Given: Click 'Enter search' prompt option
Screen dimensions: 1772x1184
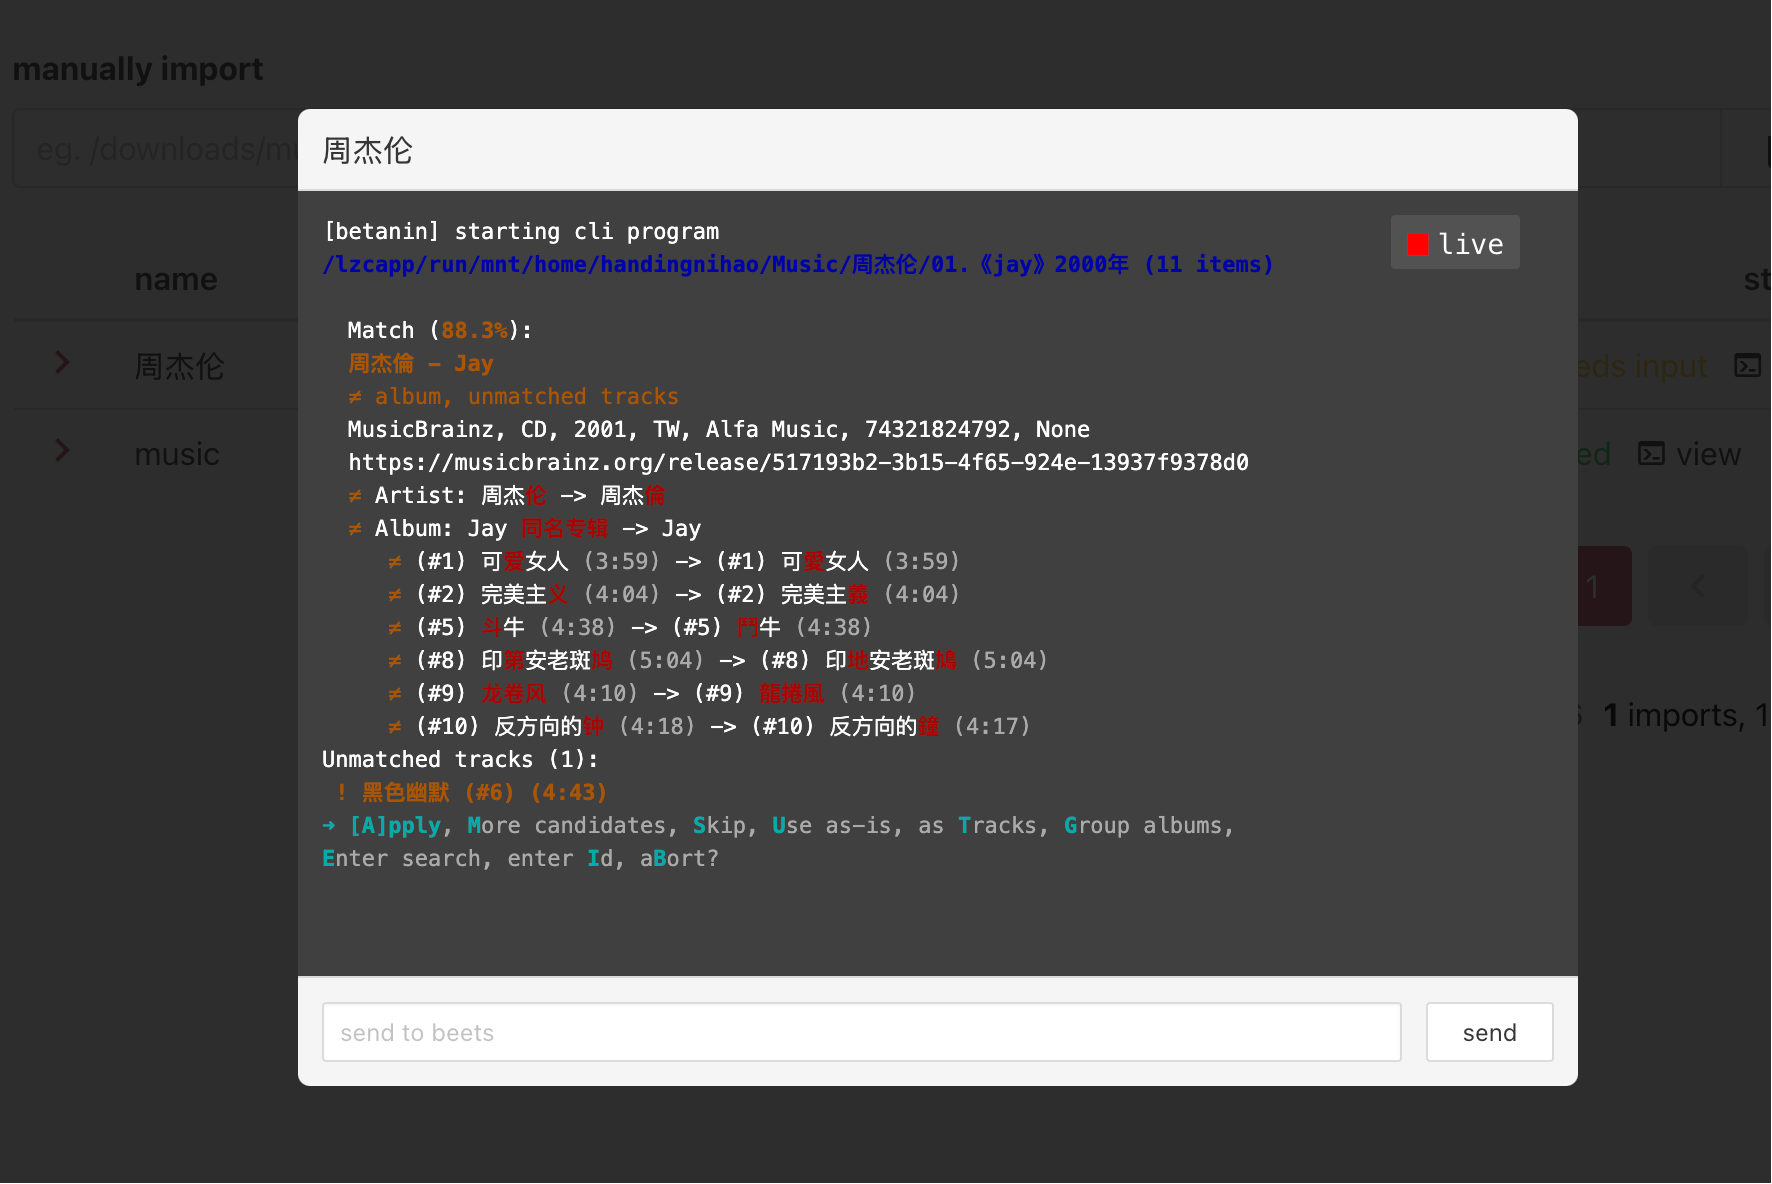Looking at the screenshot, I should click(401, 858).
